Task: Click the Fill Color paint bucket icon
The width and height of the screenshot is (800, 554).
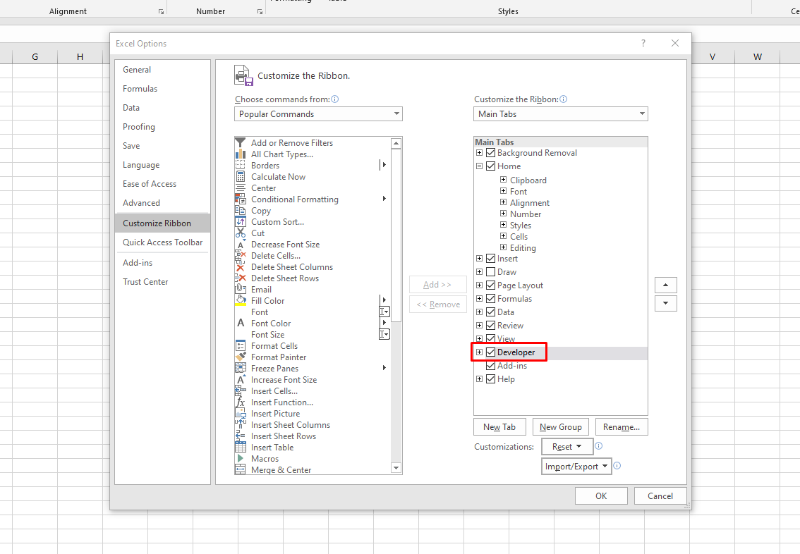Action: pyautogui.click(x=240, y=300)
